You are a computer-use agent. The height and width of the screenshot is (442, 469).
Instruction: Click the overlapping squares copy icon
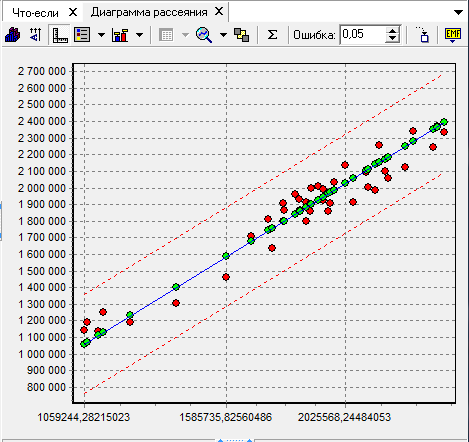242,35
